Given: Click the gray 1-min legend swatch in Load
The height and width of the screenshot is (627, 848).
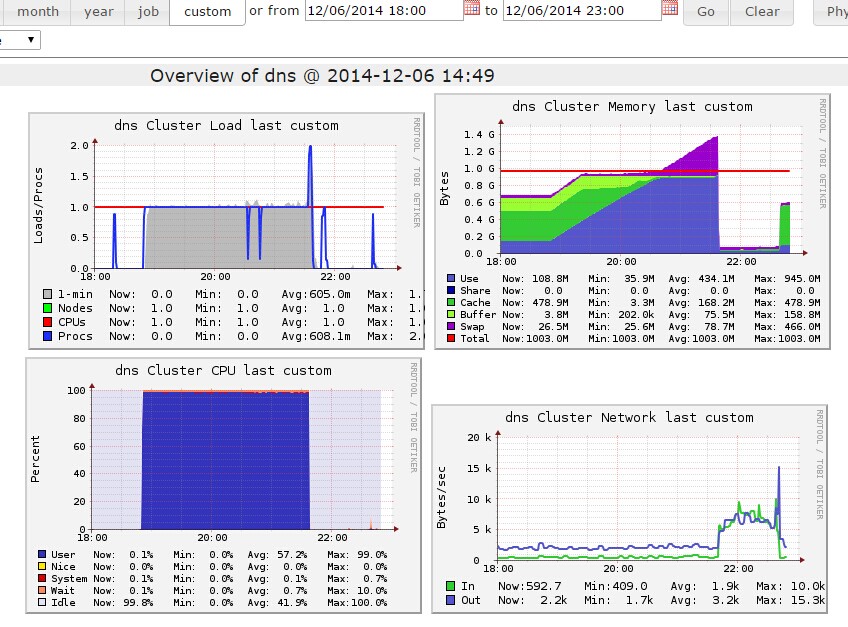Looking at the screenshot, I should pyautogui.click(x=48, y=294).
